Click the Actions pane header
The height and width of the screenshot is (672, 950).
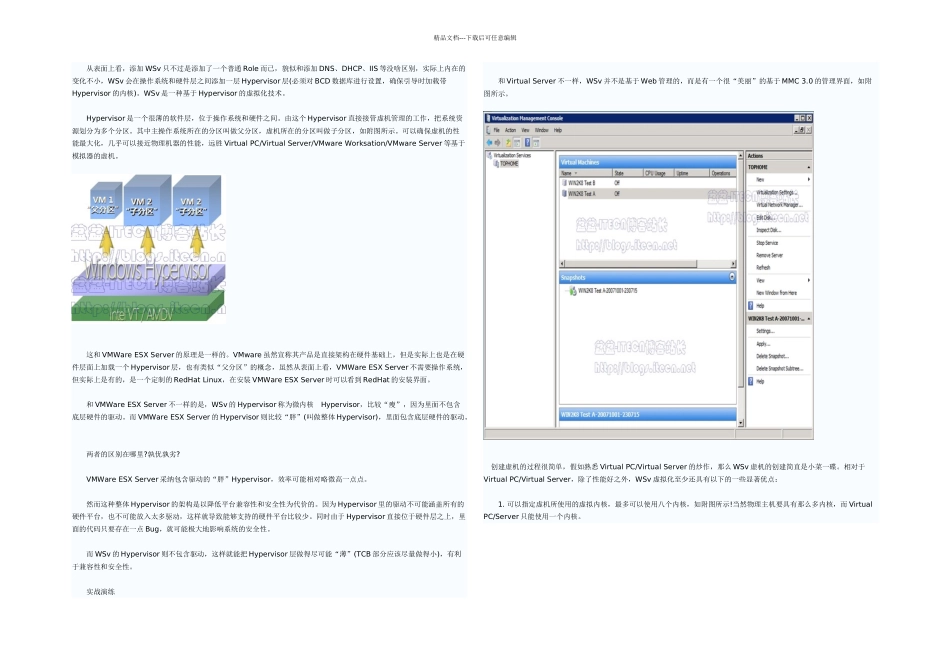click(x=779, y=156)
